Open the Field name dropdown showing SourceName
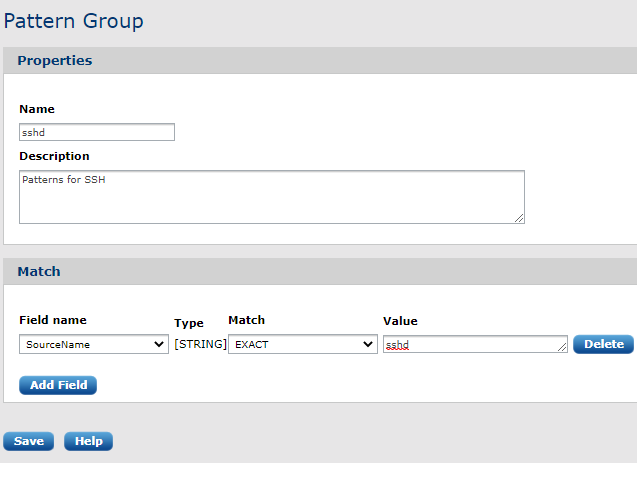This screenshot has width=637, height=481. tap(93, 344)
